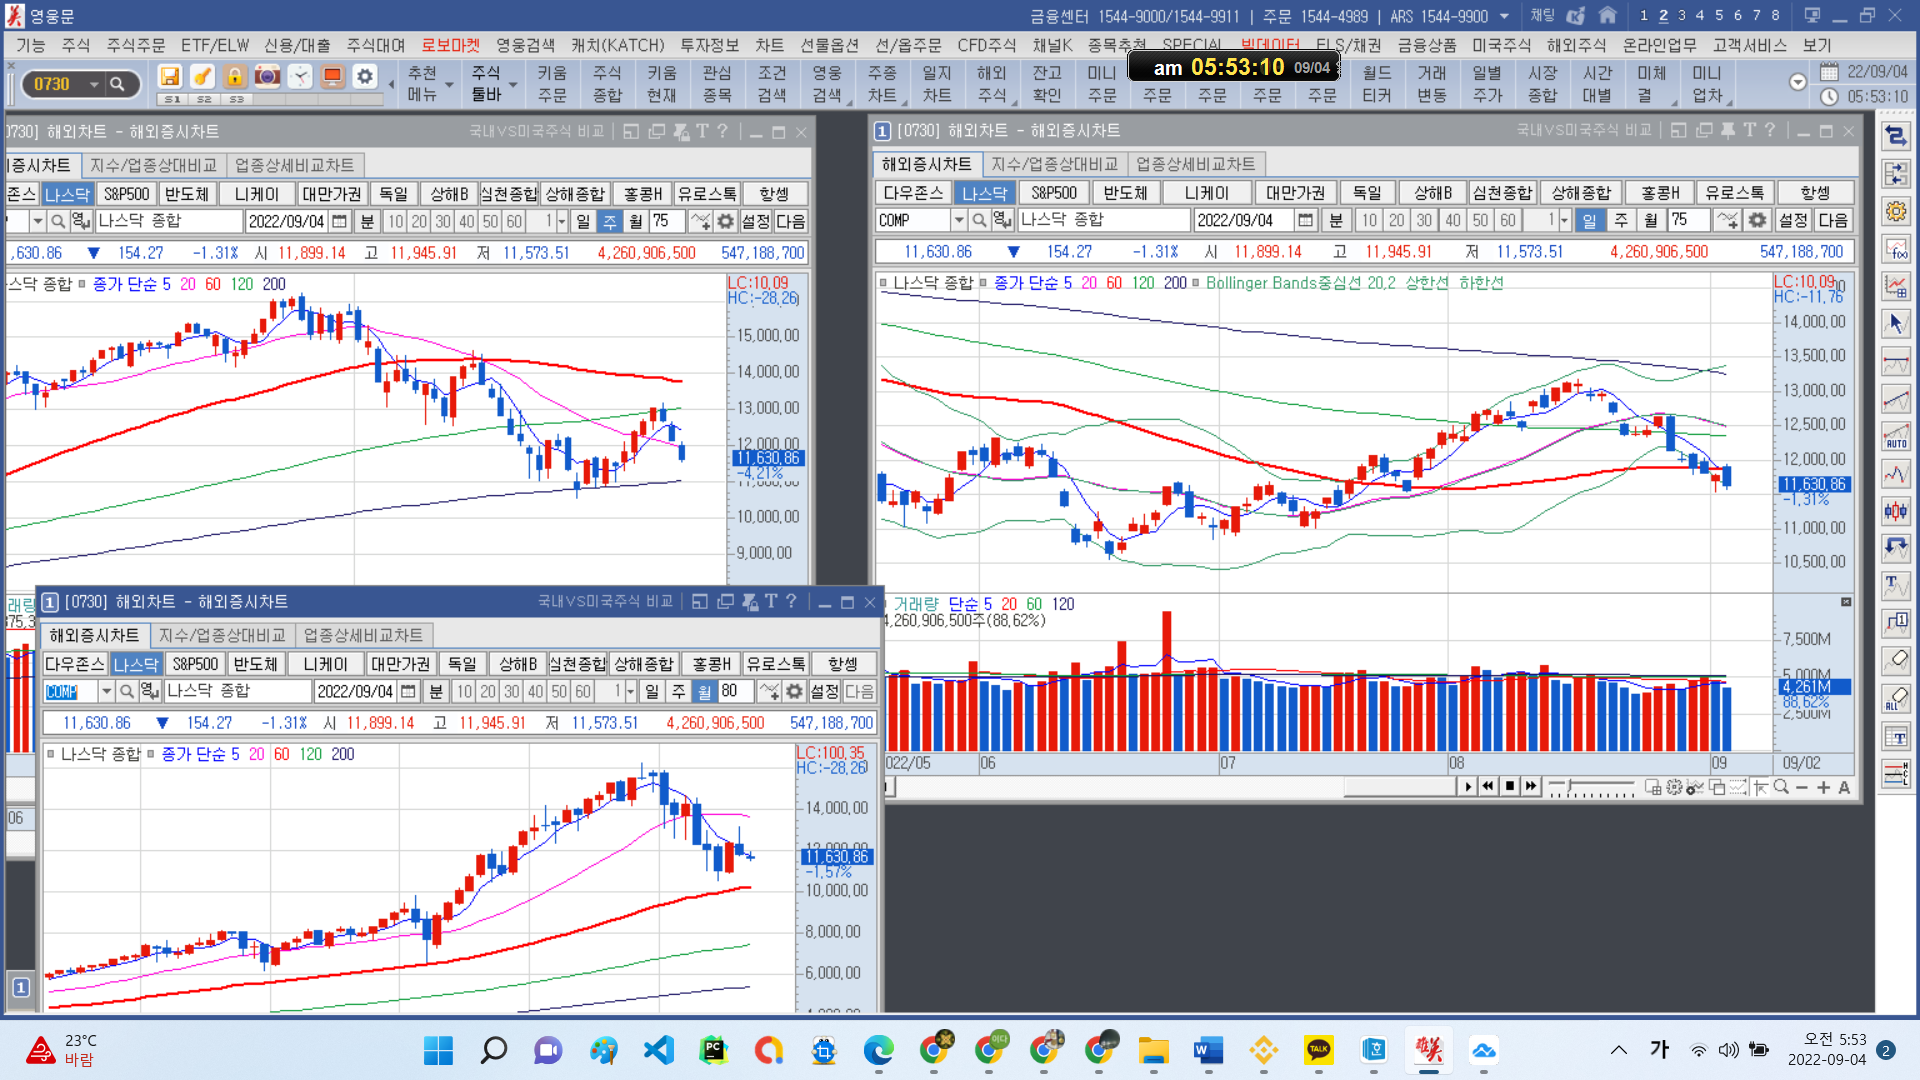
Task: Toggle S1 screen slot in main toolbar
Action: tap(172, 99)
